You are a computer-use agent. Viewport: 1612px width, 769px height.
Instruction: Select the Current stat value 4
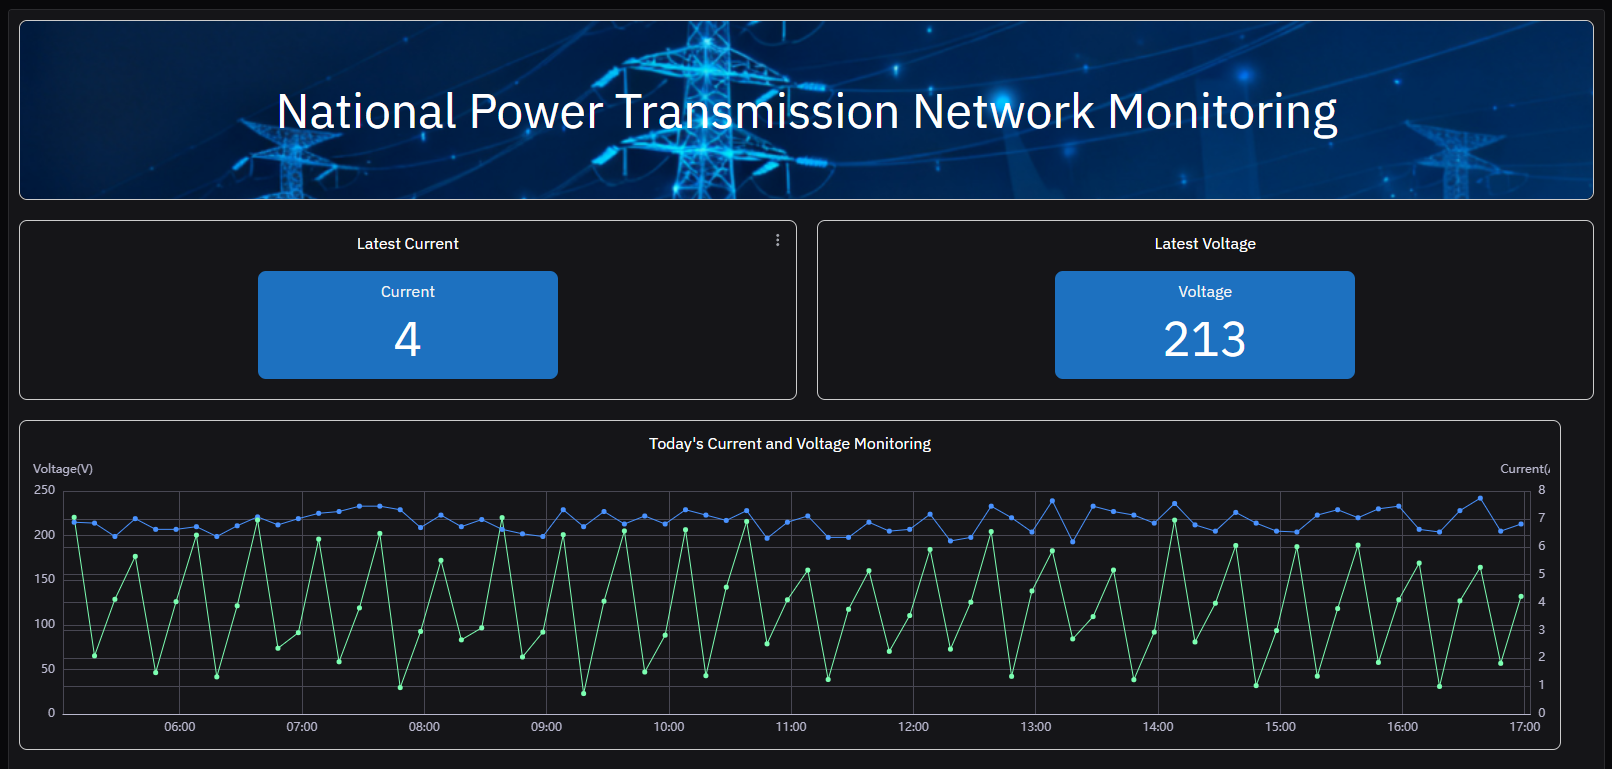pos(407,339)
